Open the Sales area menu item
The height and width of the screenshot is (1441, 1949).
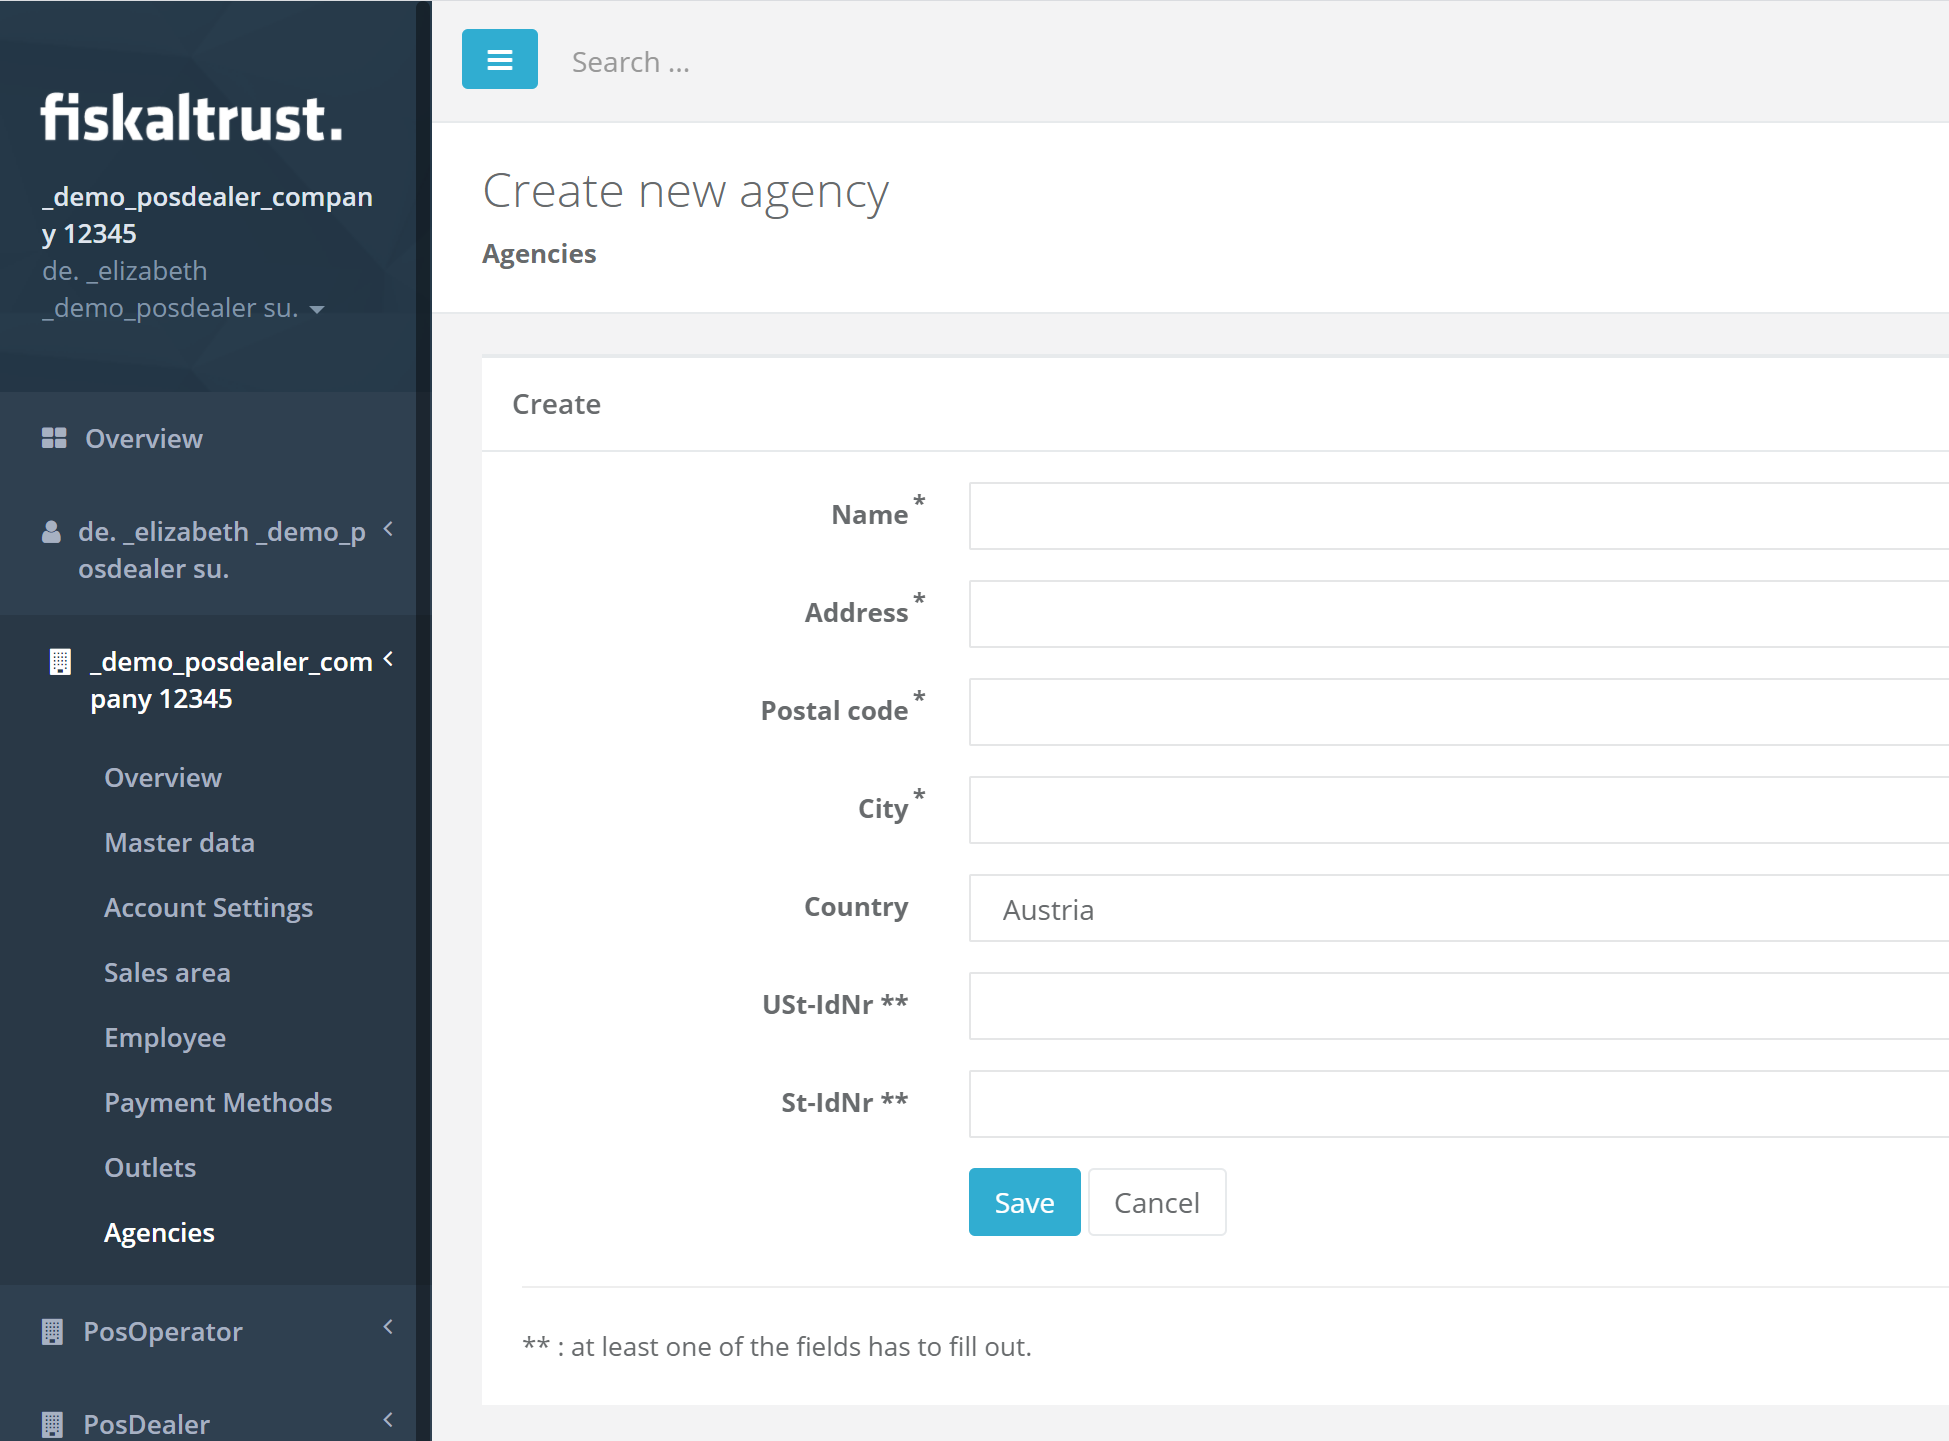[166, 970]
